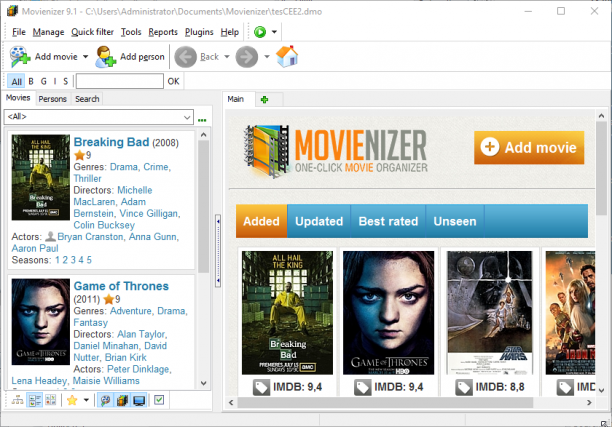Open the <All> collection combo box
The height and width of the screenshot is (427, 612).
pos(99,117)
